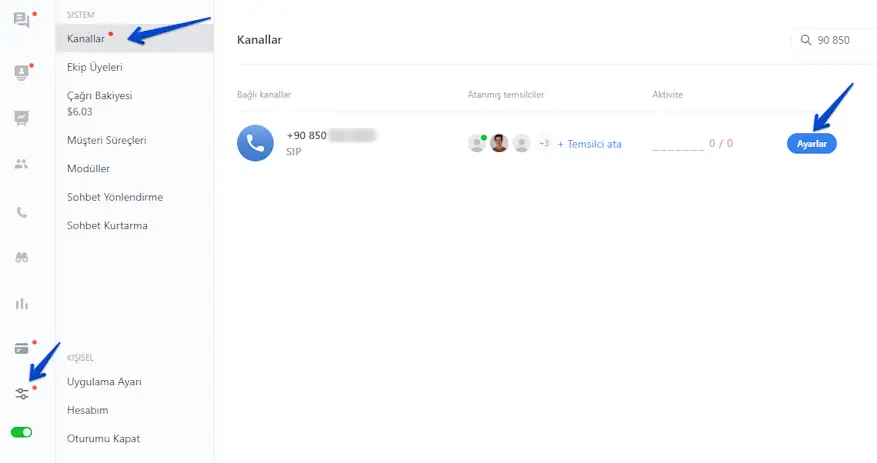The image size is (877, 463).
Task: Open the chats inbox icon in sidebar
Action: pos(21,21)
